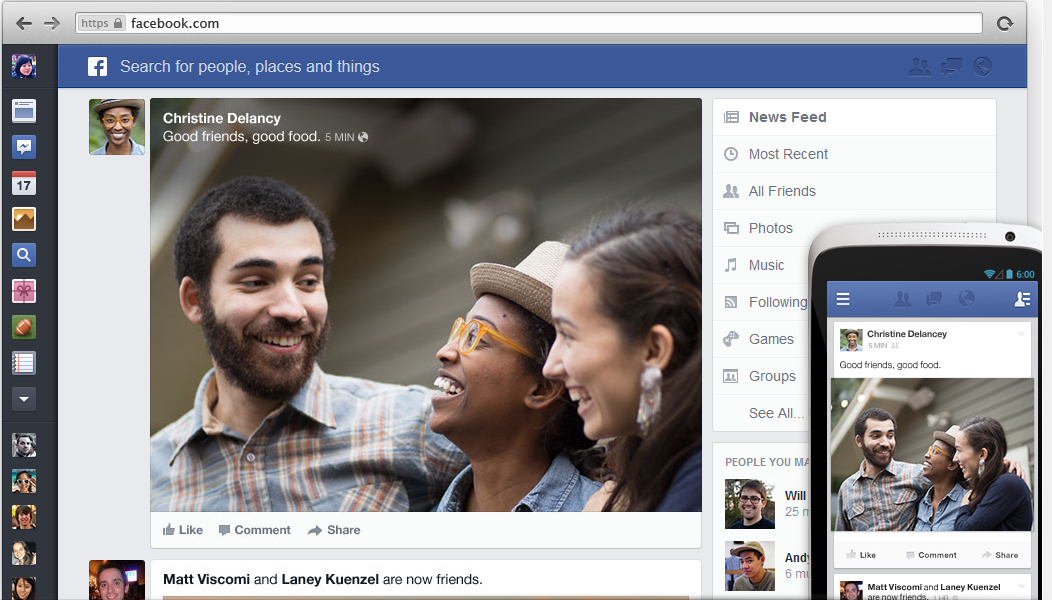This screenshot has height=600, width=1052.
Task: Open post options chevron on phone post
Action: (1021, 334)
